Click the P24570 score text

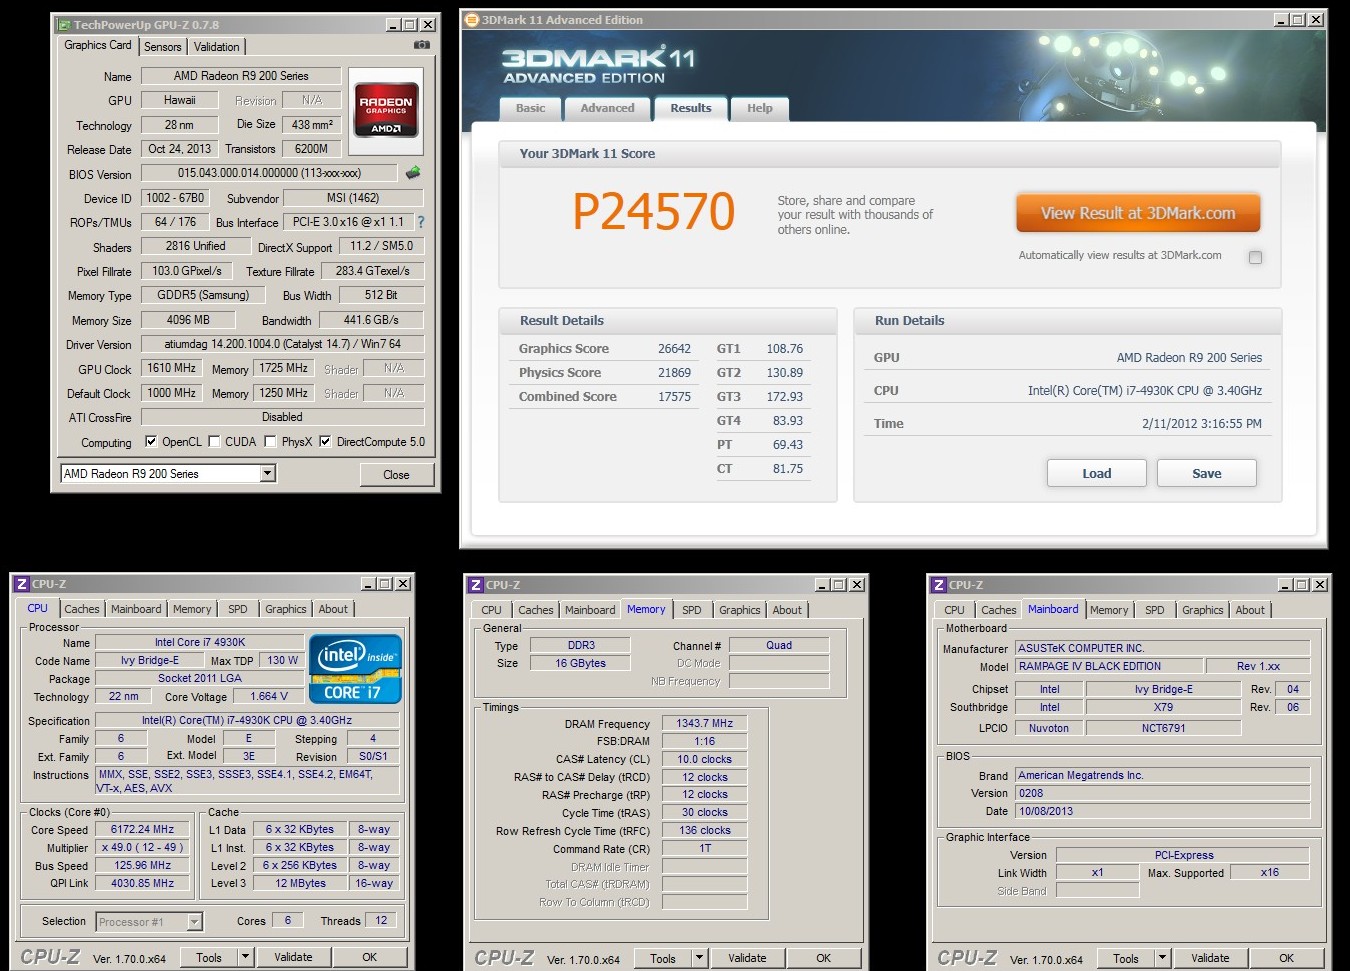click(654, 212)
